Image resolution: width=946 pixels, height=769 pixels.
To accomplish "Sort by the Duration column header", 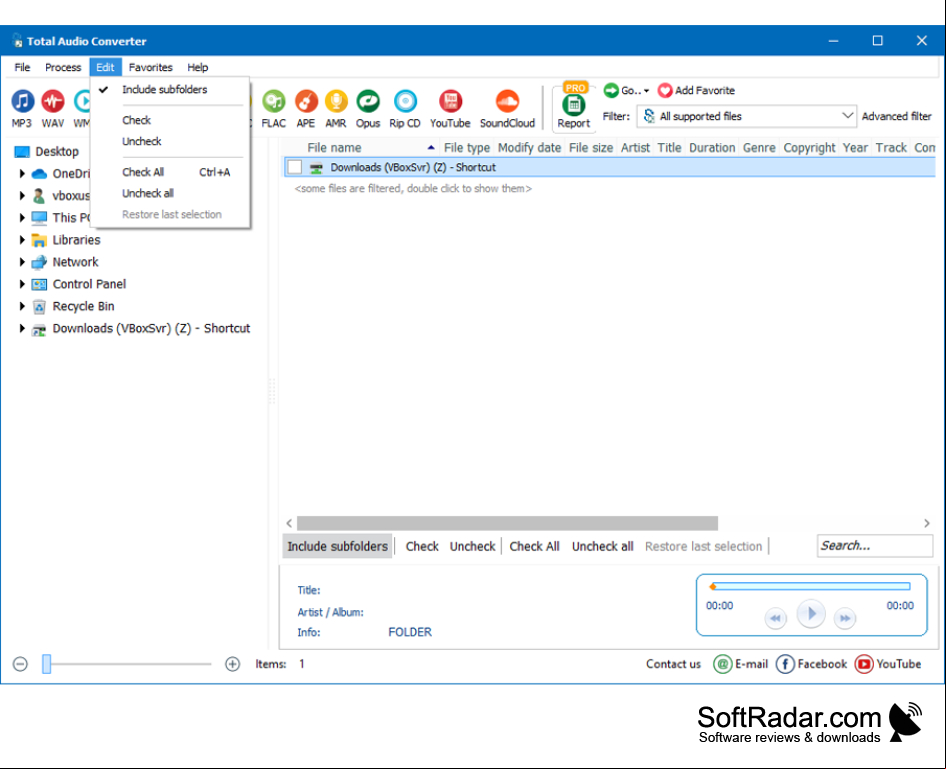I will coord(712,148).
